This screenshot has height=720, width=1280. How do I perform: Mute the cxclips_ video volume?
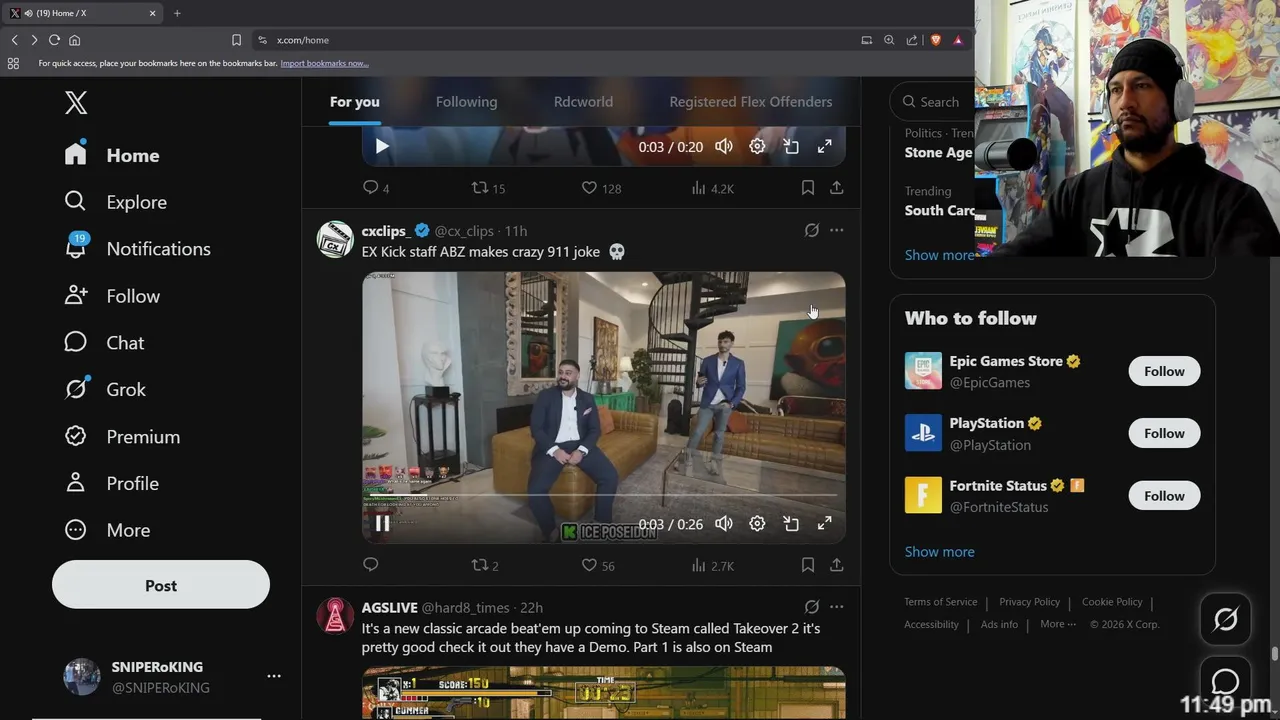coord(724,523)
